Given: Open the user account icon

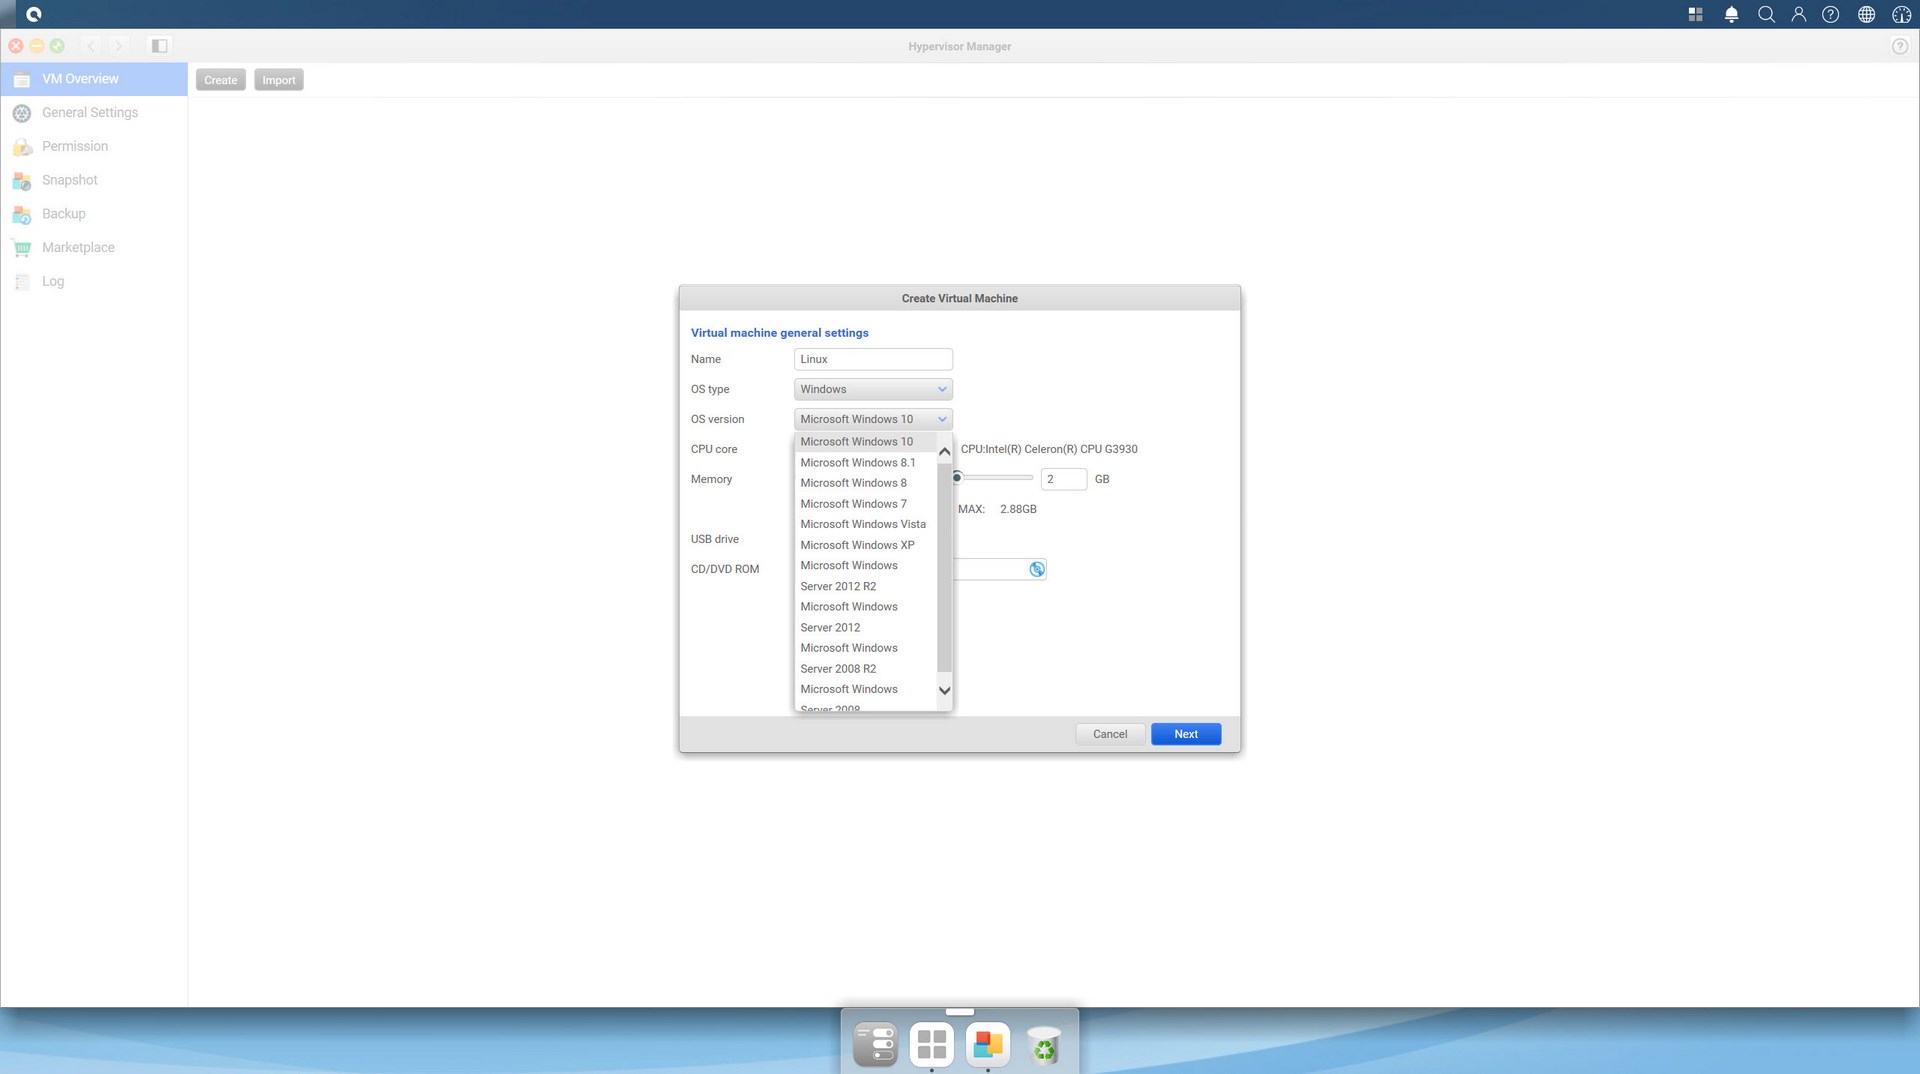Looking at the screenshot, I should click(x=1798, y=14).
